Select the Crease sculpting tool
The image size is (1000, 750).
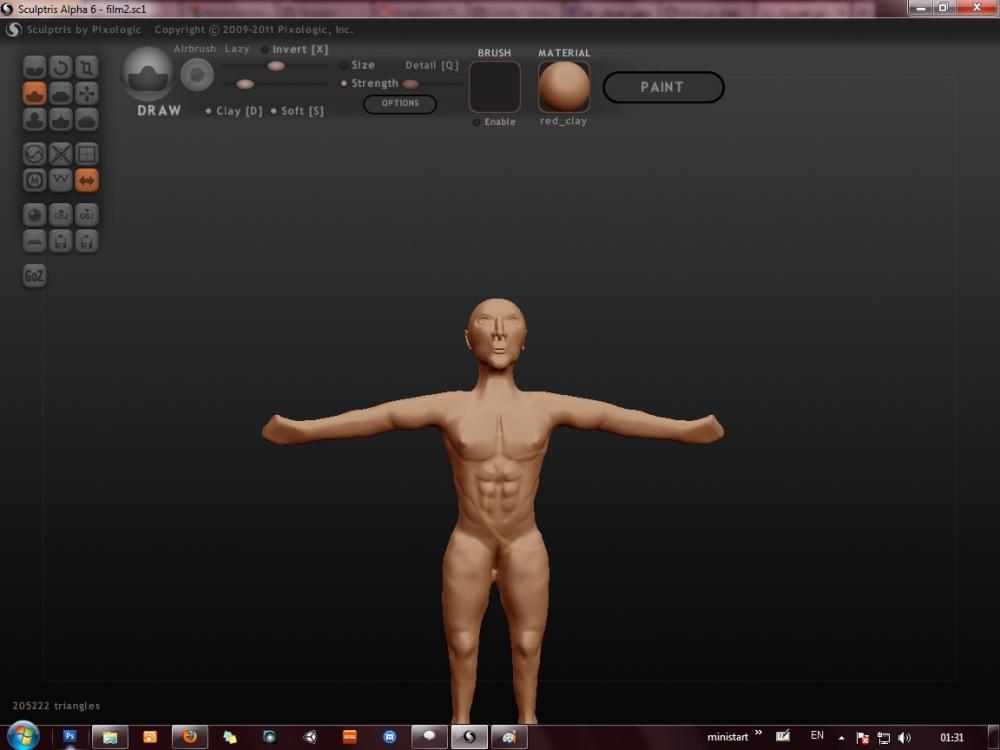[x=35, y=68]
